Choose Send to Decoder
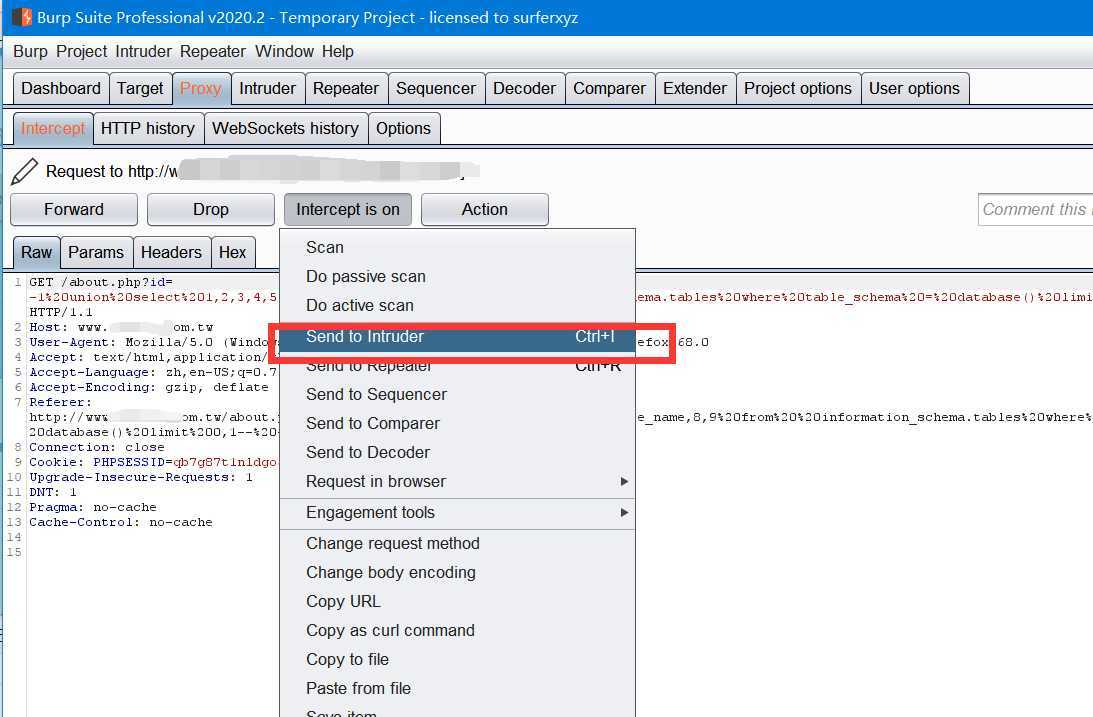This screenshot has width=1093, height=717. click(x=457, y=453)
